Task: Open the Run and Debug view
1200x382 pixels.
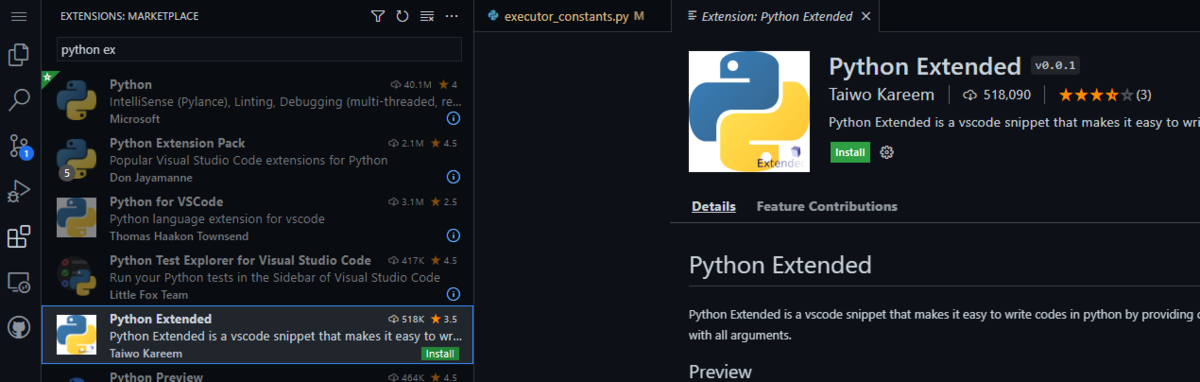Action: (x=18, y=191)
